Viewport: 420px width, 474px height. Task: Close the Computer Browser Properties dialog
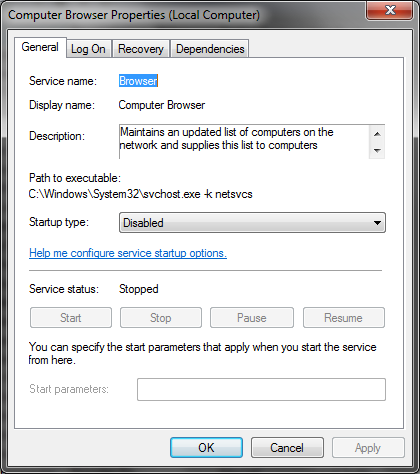390,10
